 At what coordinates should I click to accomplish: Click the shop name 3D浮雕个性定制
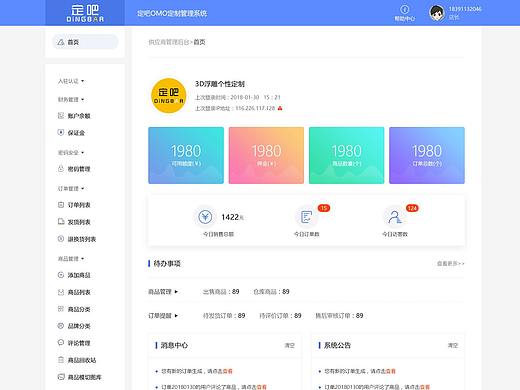coord(220,84)
